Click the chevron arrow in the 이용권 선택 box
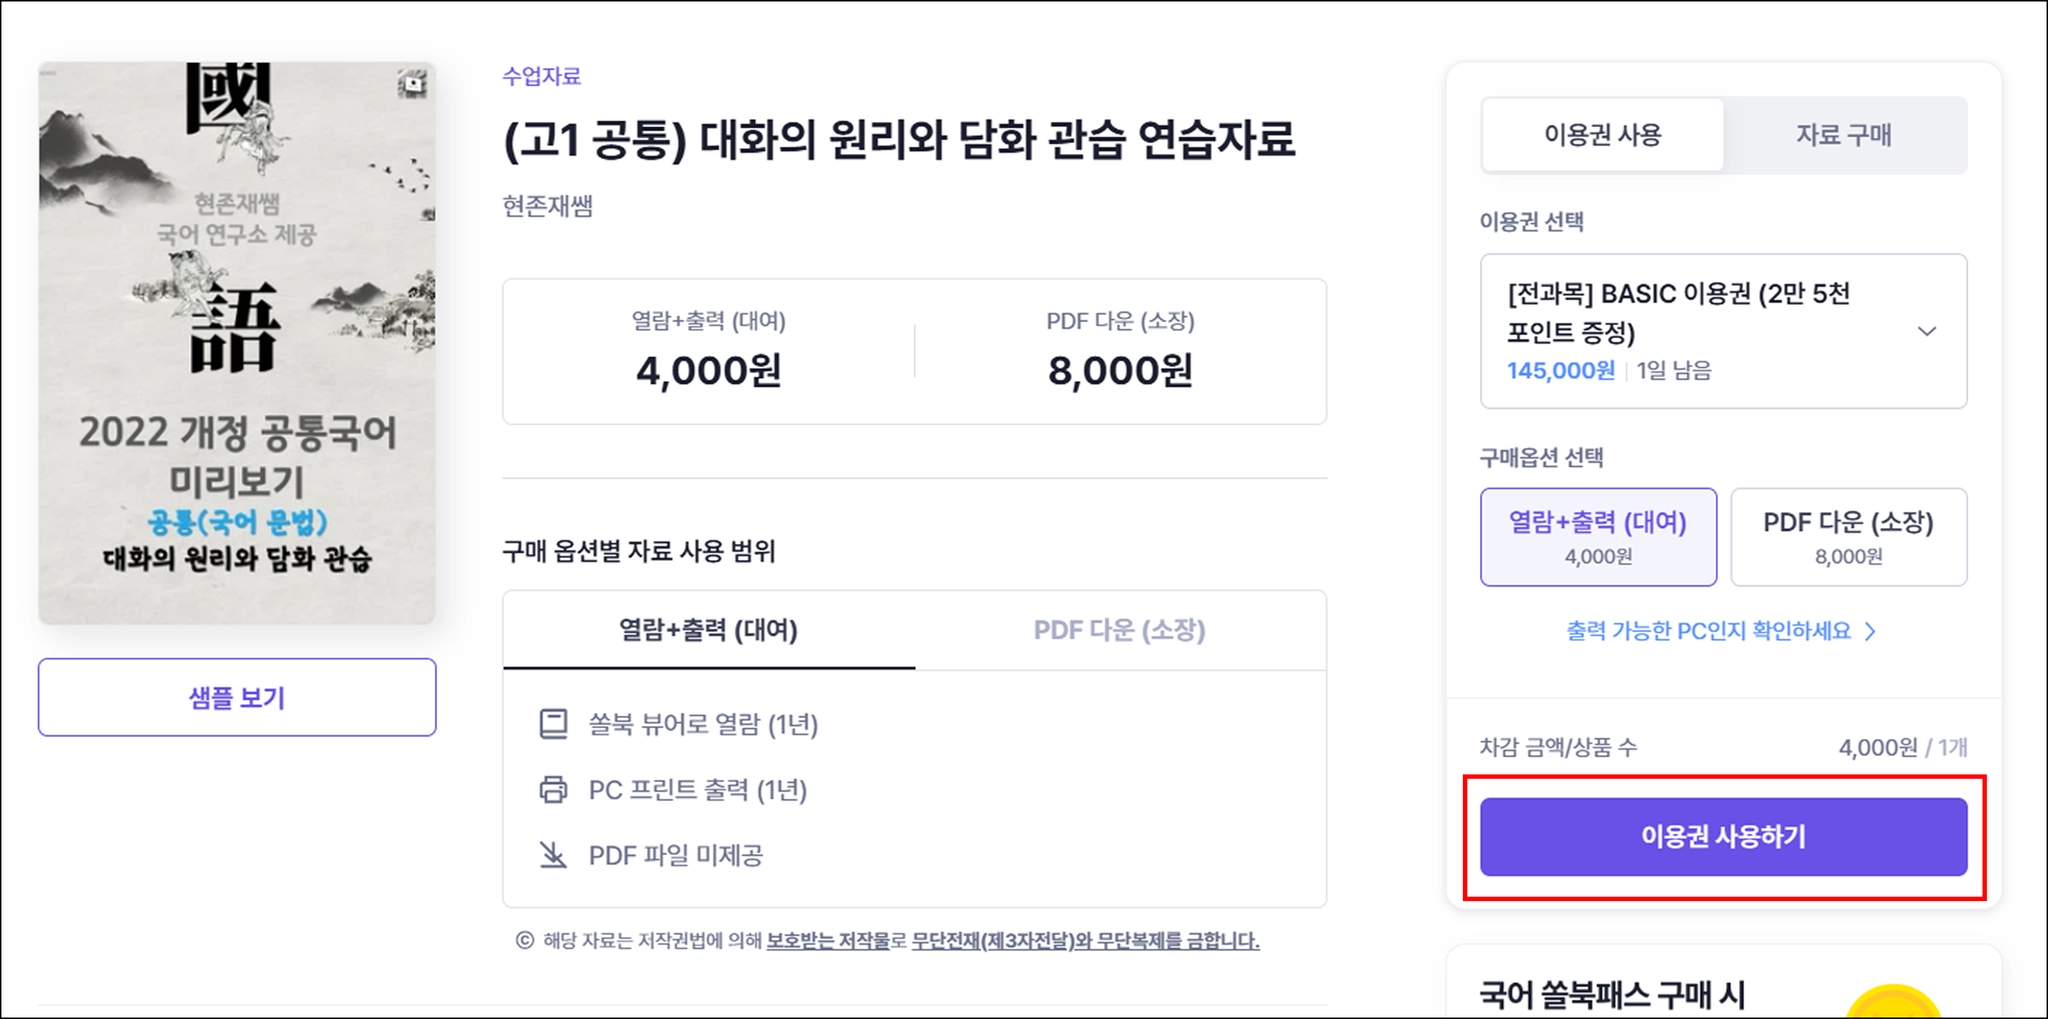The height and width of the screenshot is (1019, 2048). pyautogui.click(x=1927, y=331)
